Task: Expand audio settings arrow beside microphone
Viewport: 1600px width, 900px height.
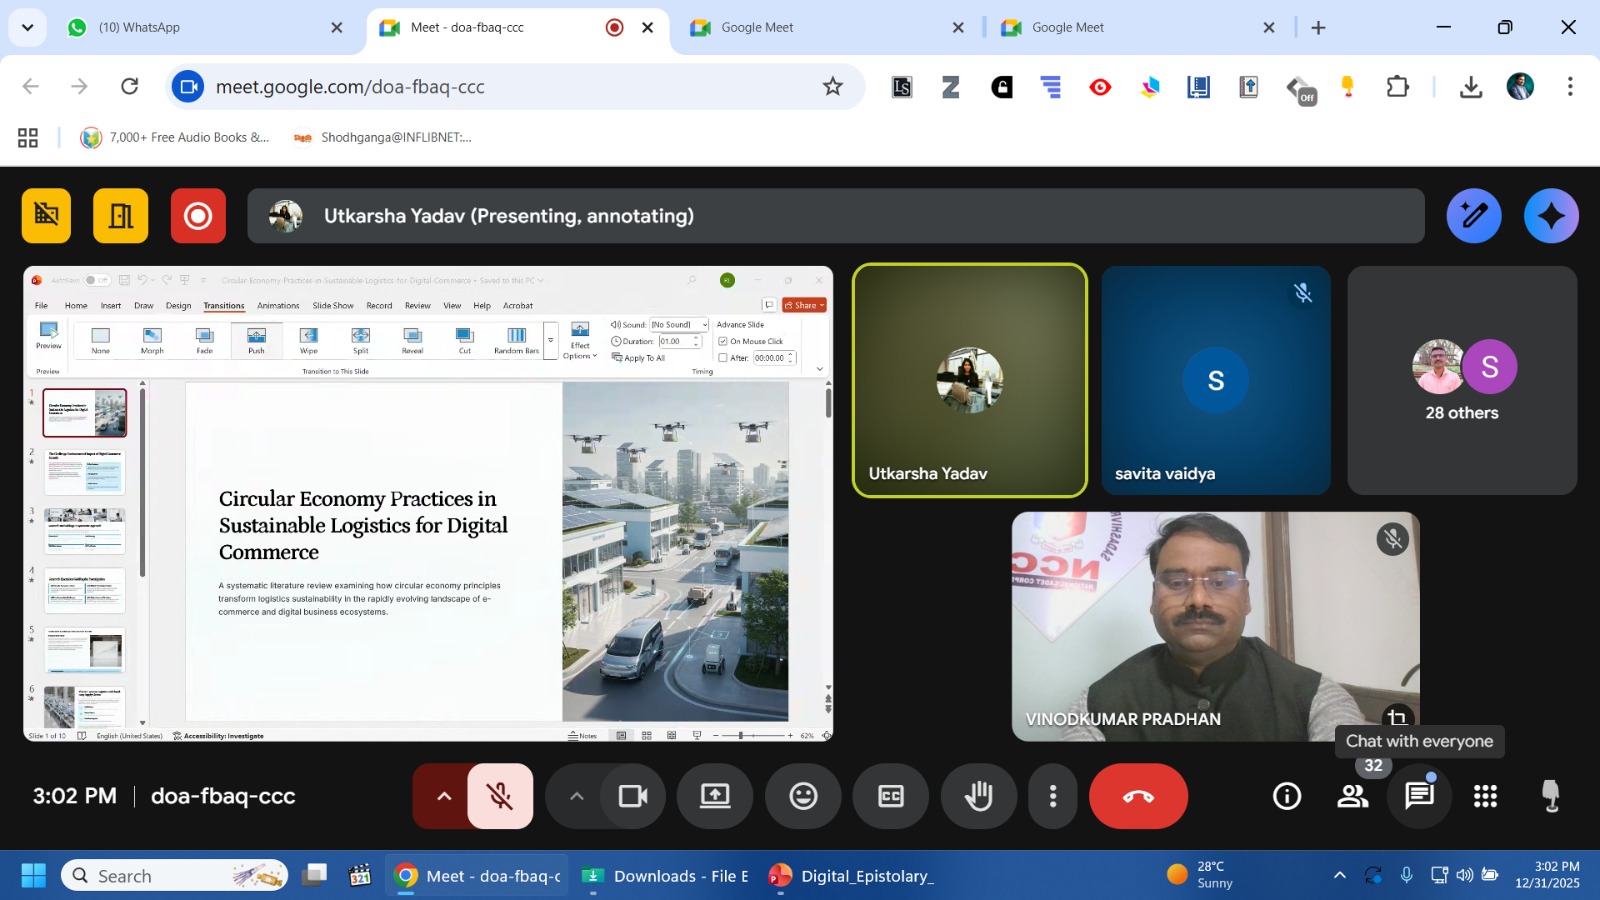Action: 444,796
